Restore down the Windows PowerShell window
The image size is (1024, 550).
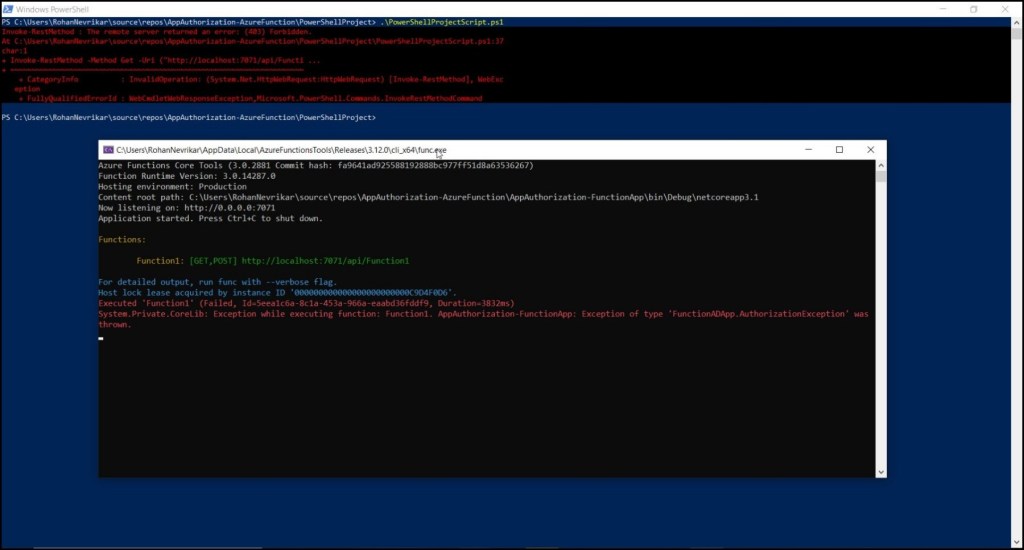pos(973,9)
